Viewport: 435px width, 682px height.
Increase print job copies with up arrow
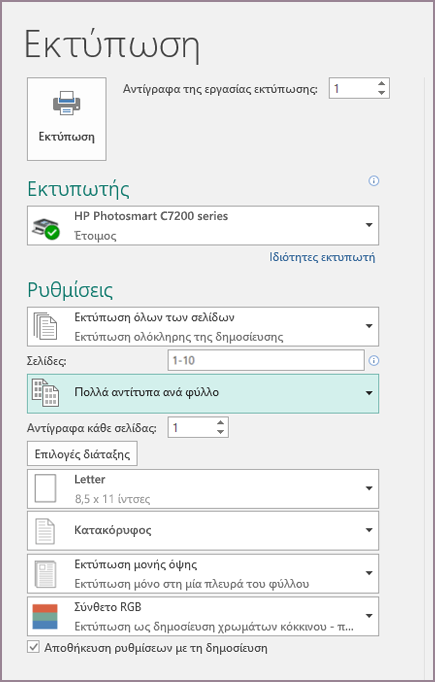coord(381,84)
